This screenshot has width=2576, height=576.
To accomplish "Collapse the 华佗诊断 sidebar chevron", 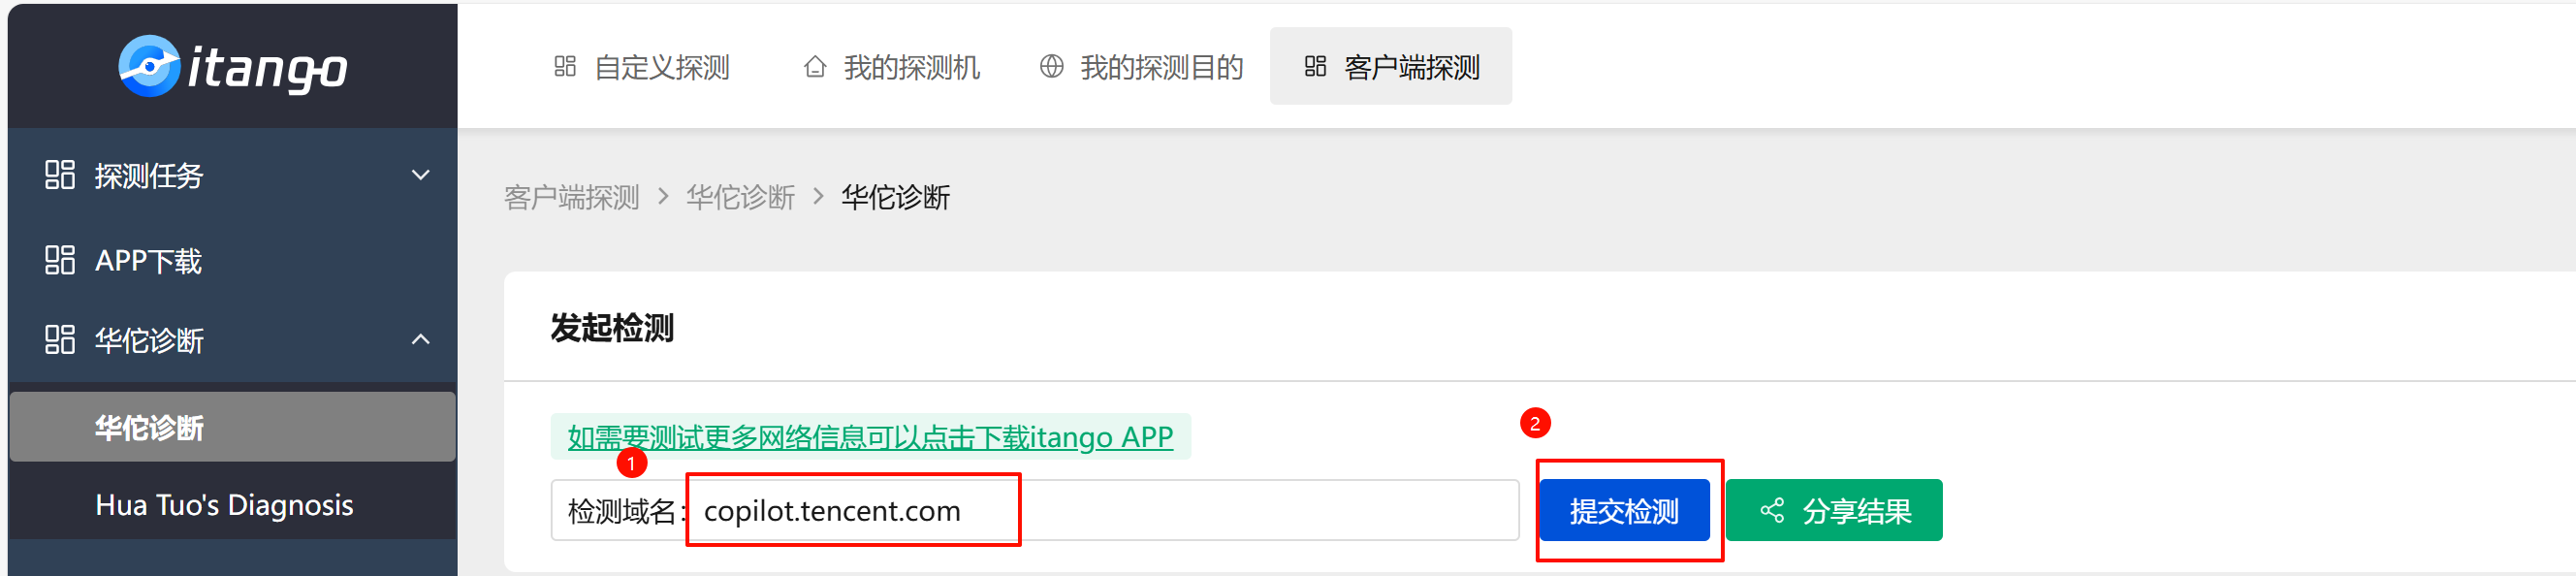I will point(421,340).
